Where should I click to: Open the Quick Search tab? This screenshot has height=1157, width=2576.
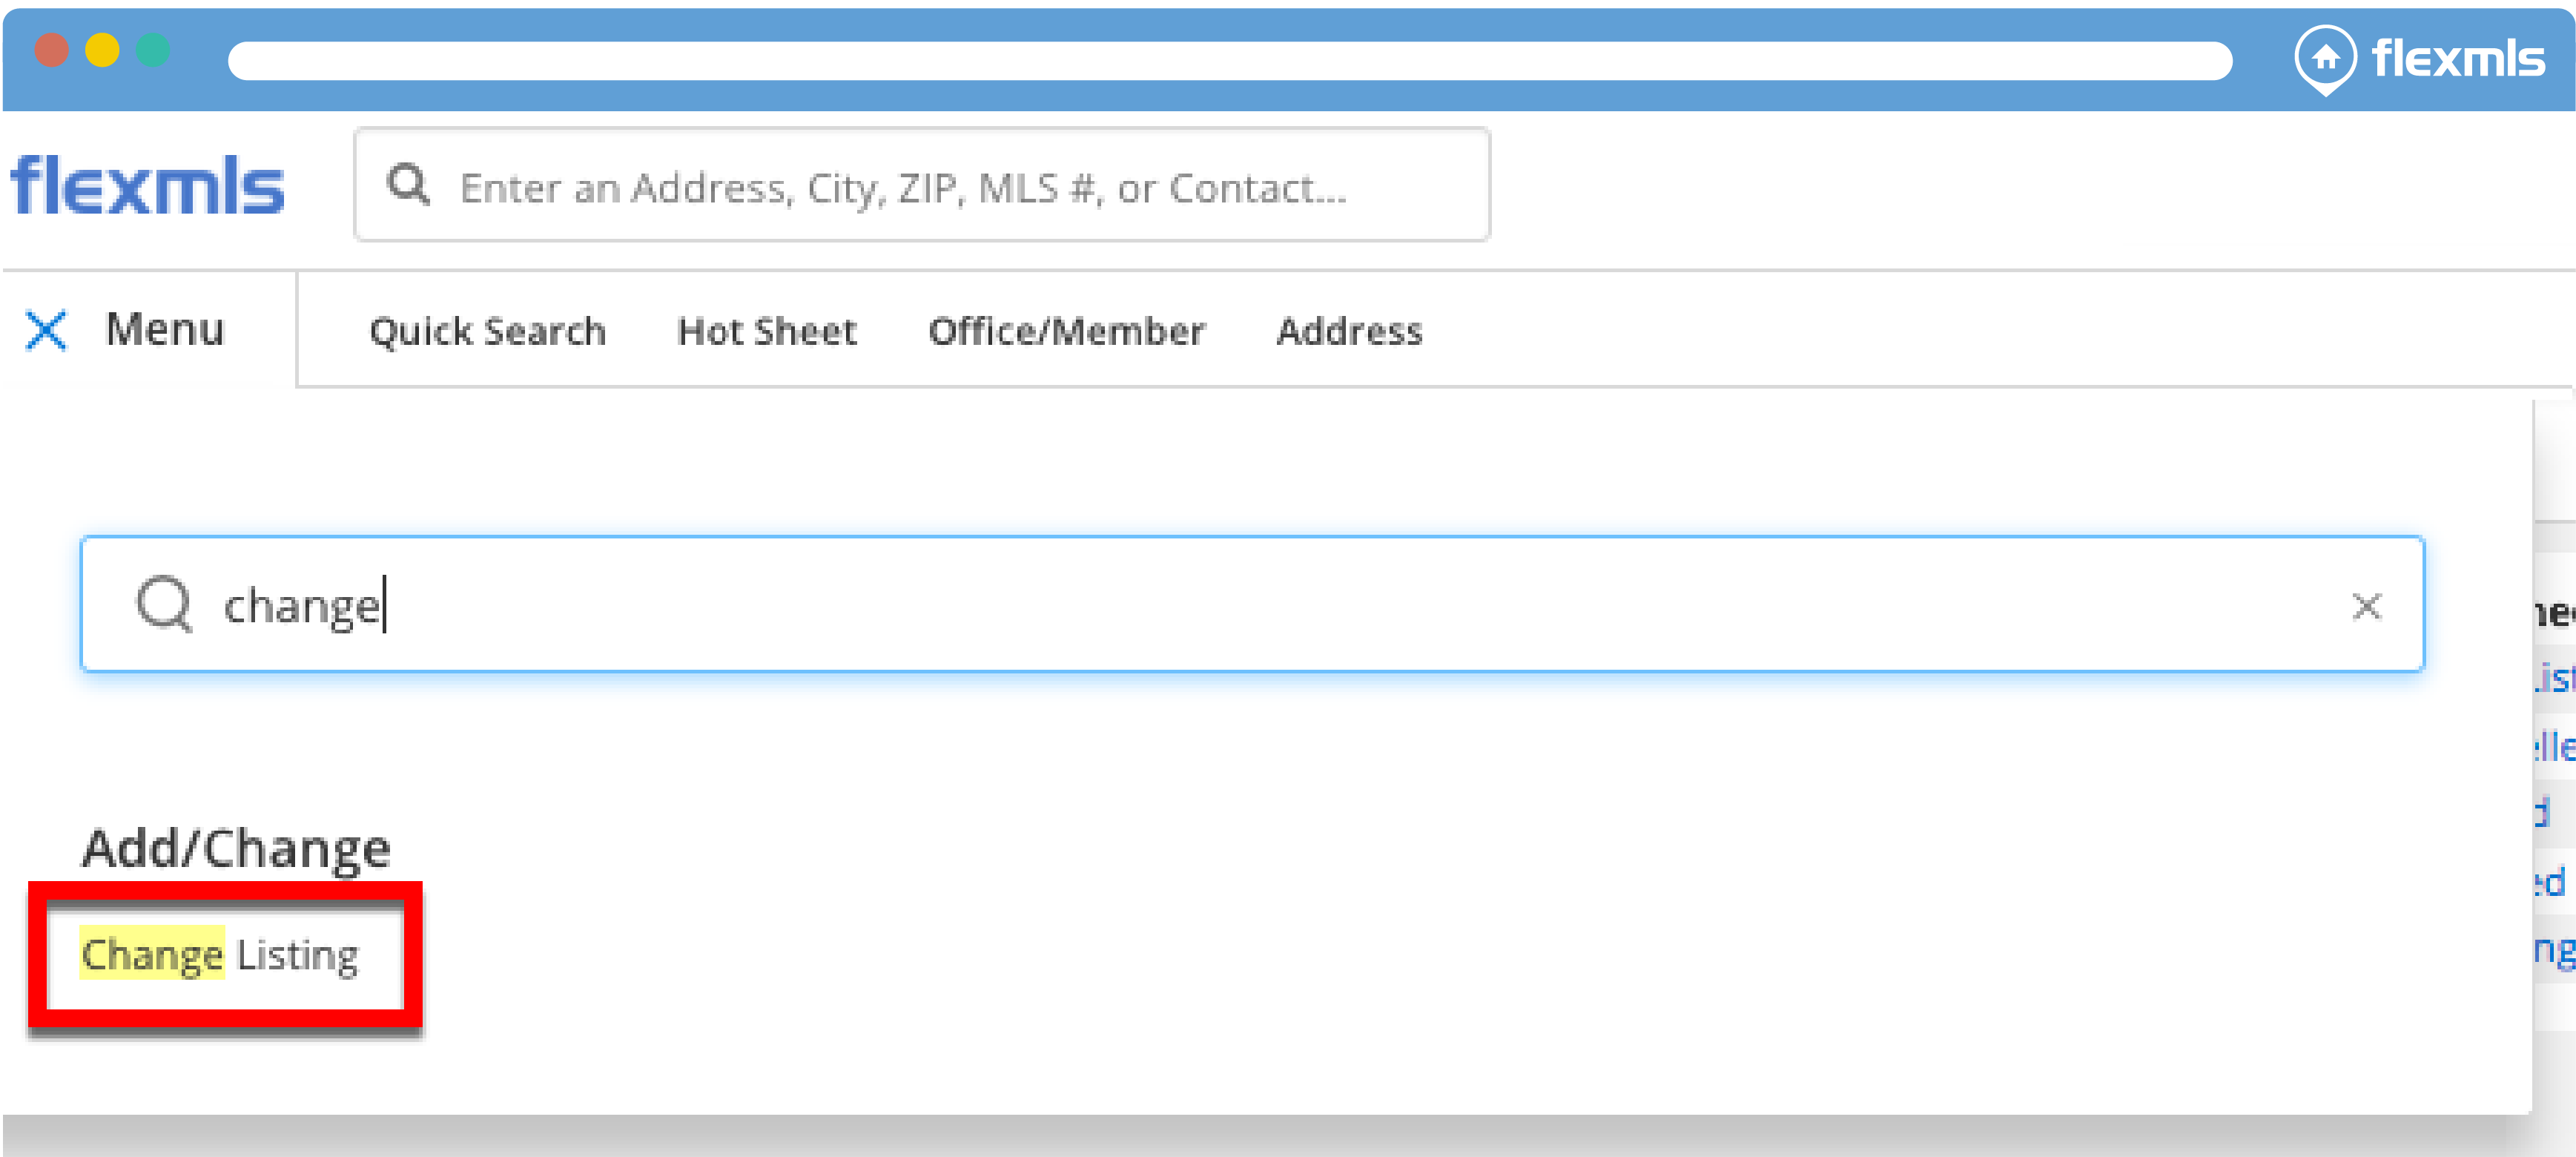[x=487, y=331]
